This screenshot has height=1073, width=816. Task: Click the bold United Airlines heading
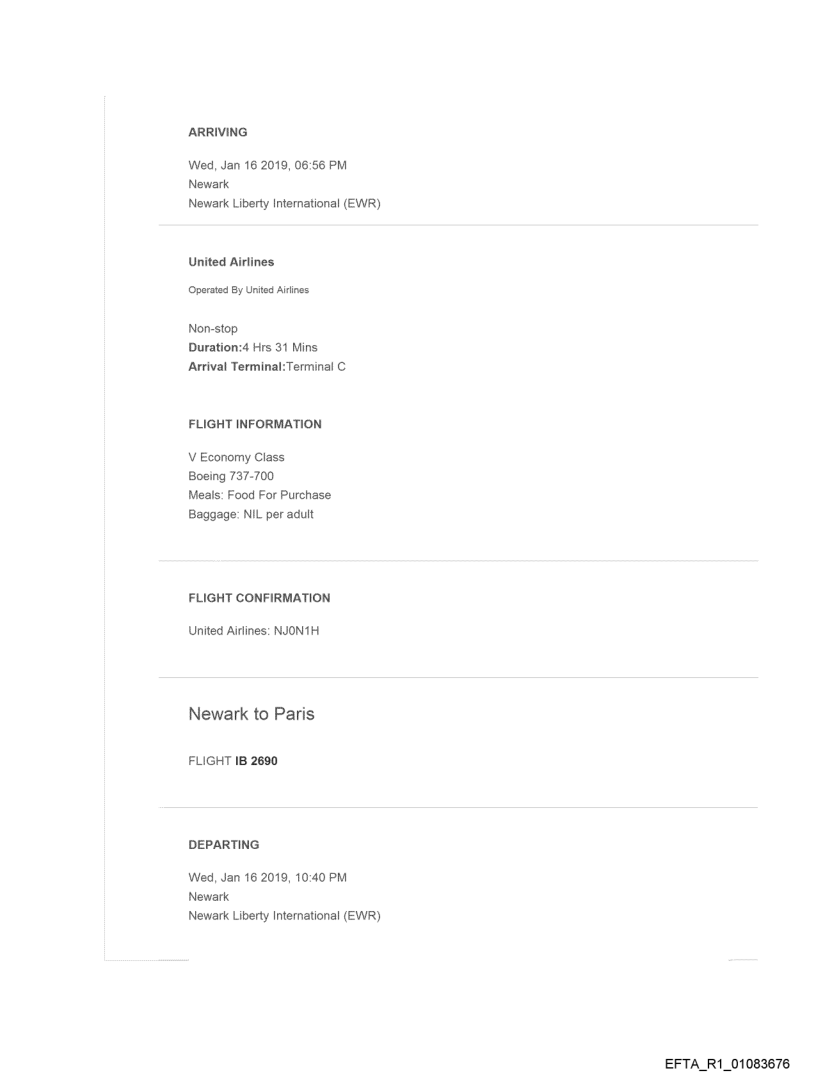231,262
